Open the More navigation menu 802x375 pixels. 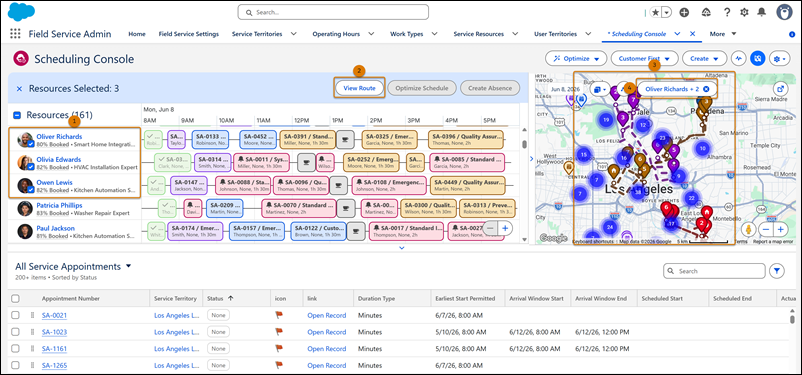[x=723, y=34]
